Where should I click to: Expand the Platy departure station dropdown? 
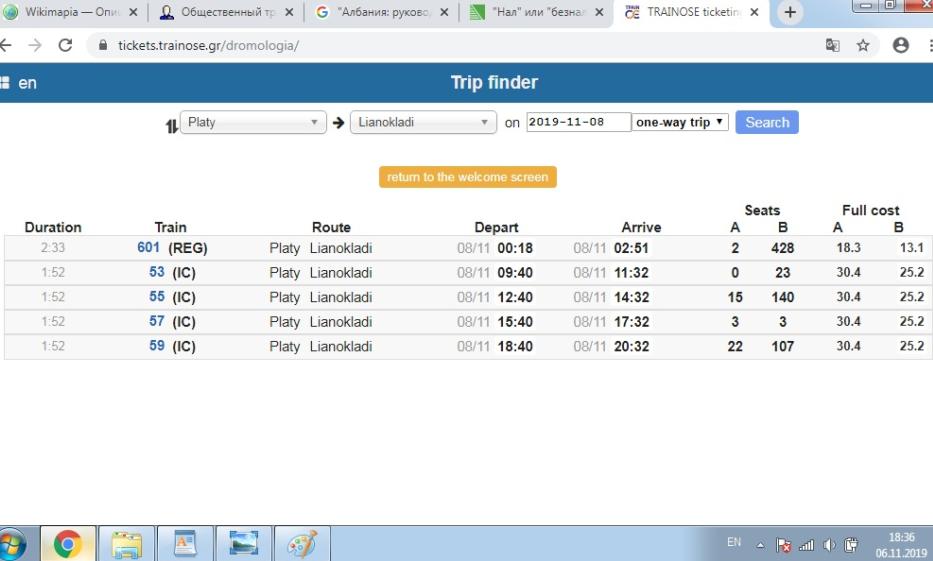click(x=254, y=123)
